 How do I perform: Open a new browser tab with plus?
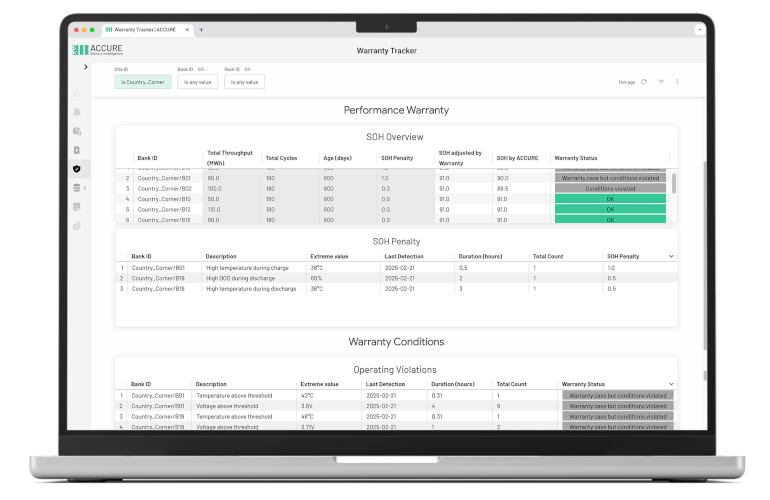(201, 30)
